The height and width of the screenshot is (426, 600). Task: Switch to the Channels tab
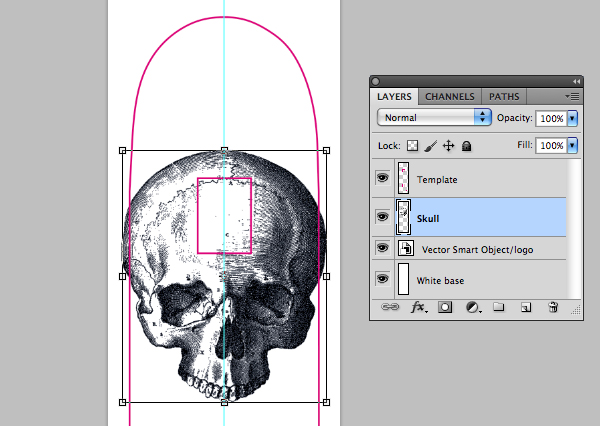[x=450, y=96]
